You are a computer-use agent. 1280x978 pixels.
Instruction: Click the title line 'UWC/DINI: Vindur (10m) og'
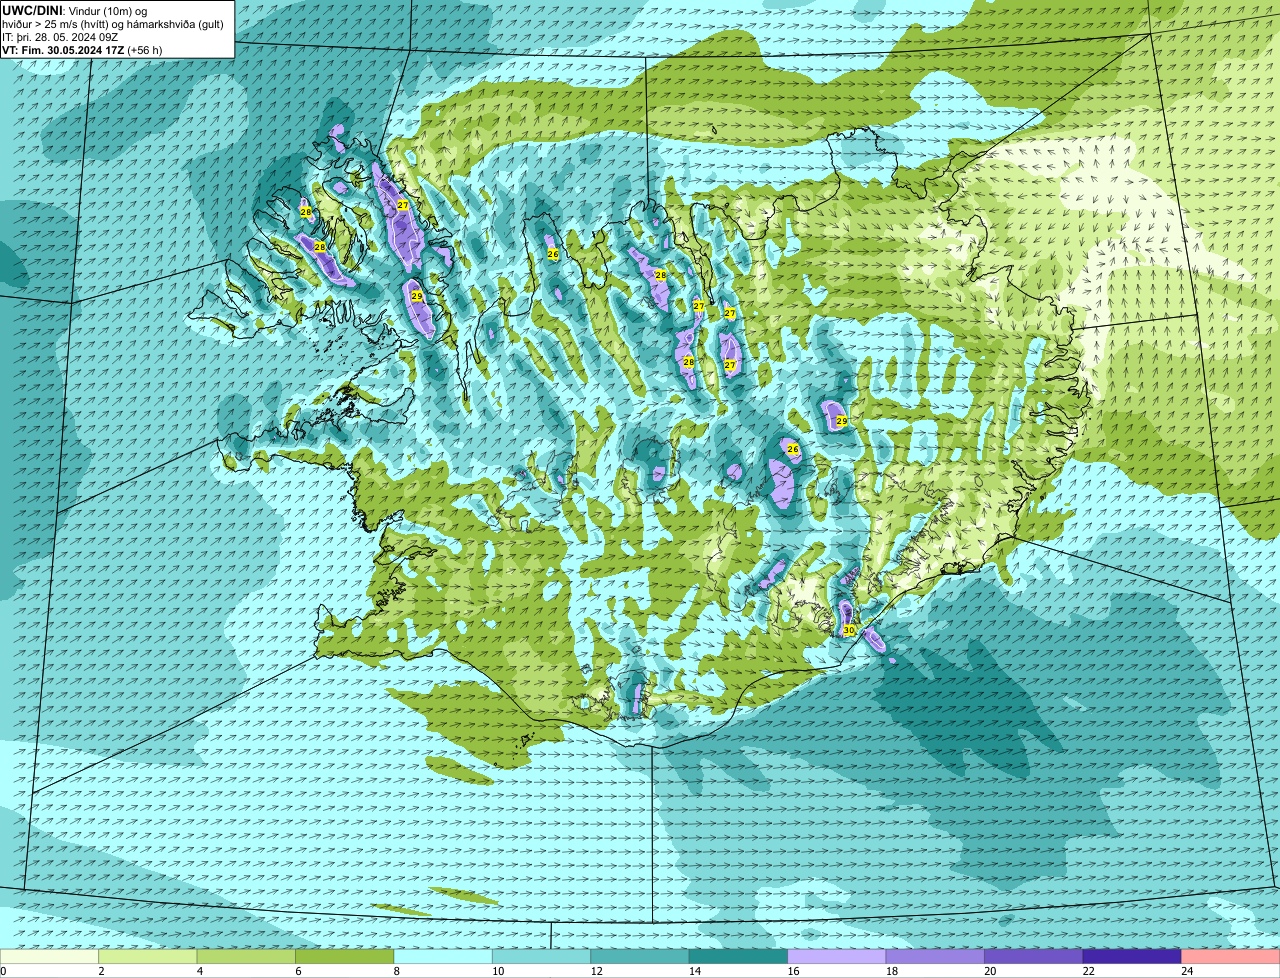point(75,11)
